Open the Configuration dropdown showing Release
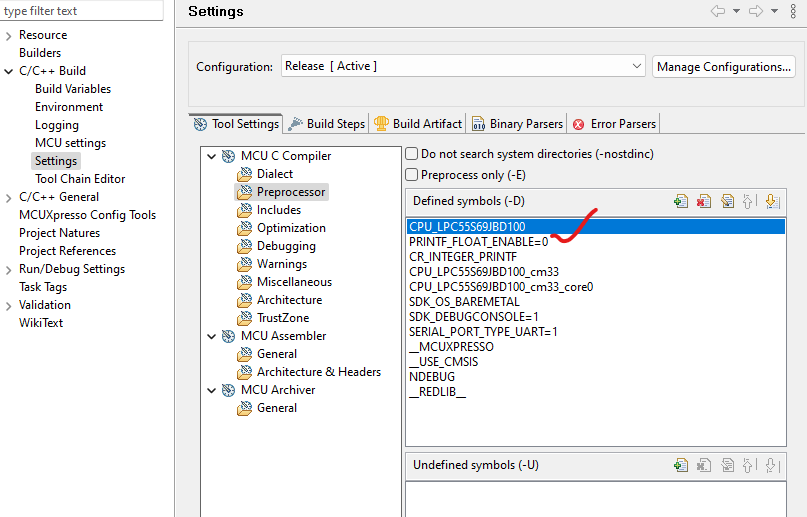Viewport: 807px width, 517px height. tap(463, 66)
